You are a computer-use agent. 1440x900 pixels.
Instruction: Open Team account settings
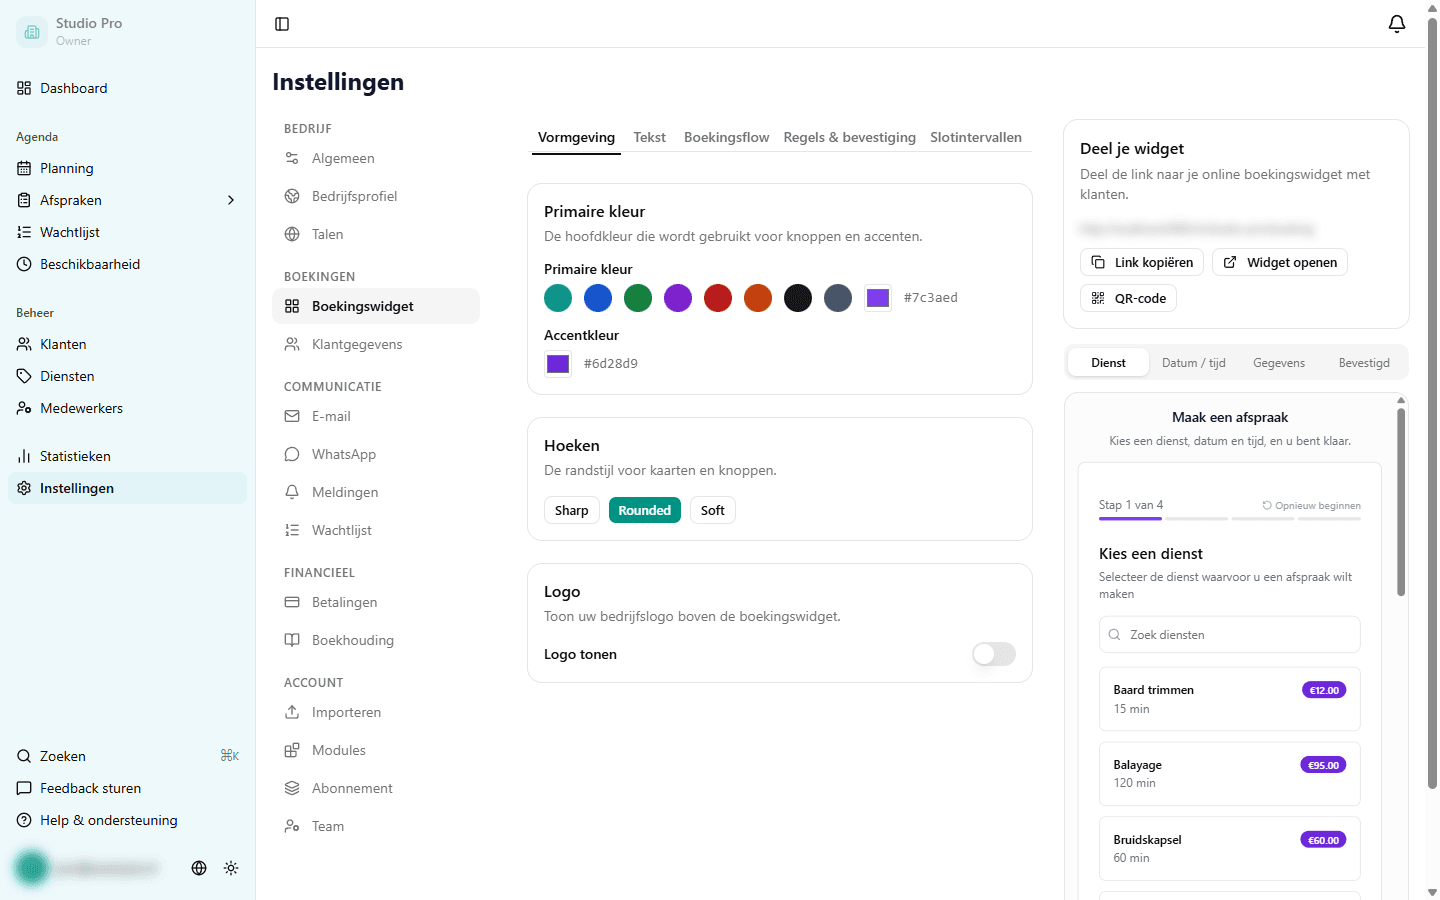coord(376,826)
